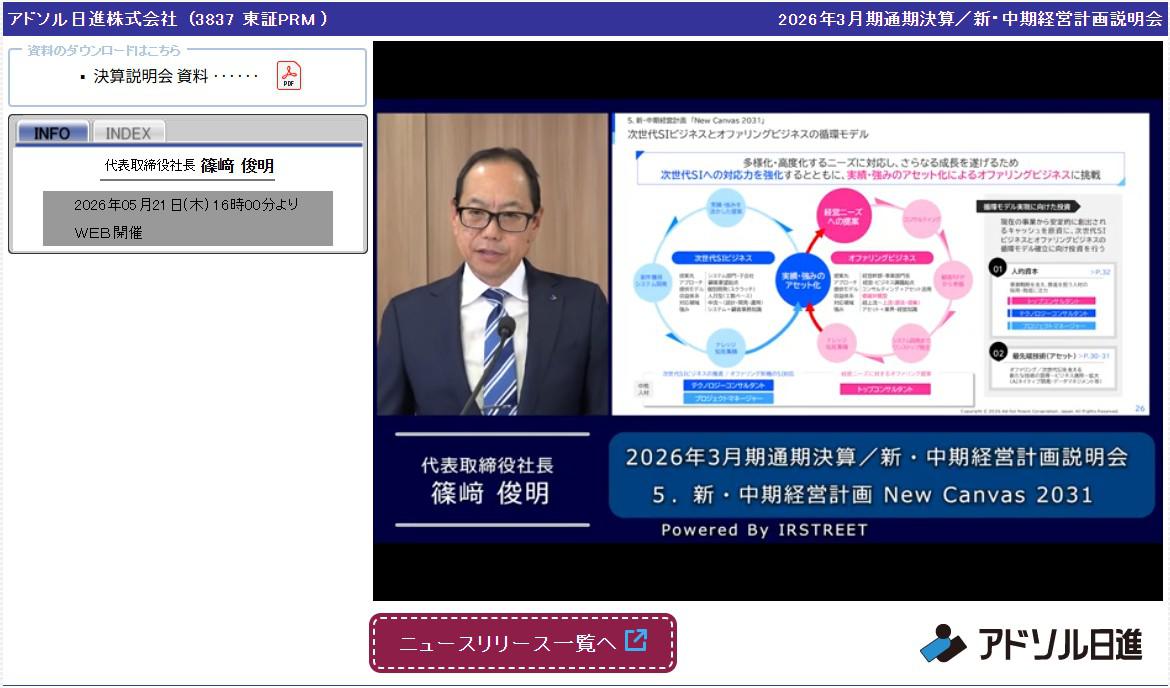Click the 決算説明会 資料 text link
Viewport: 1170px width, 688px height.
point(151,76)
